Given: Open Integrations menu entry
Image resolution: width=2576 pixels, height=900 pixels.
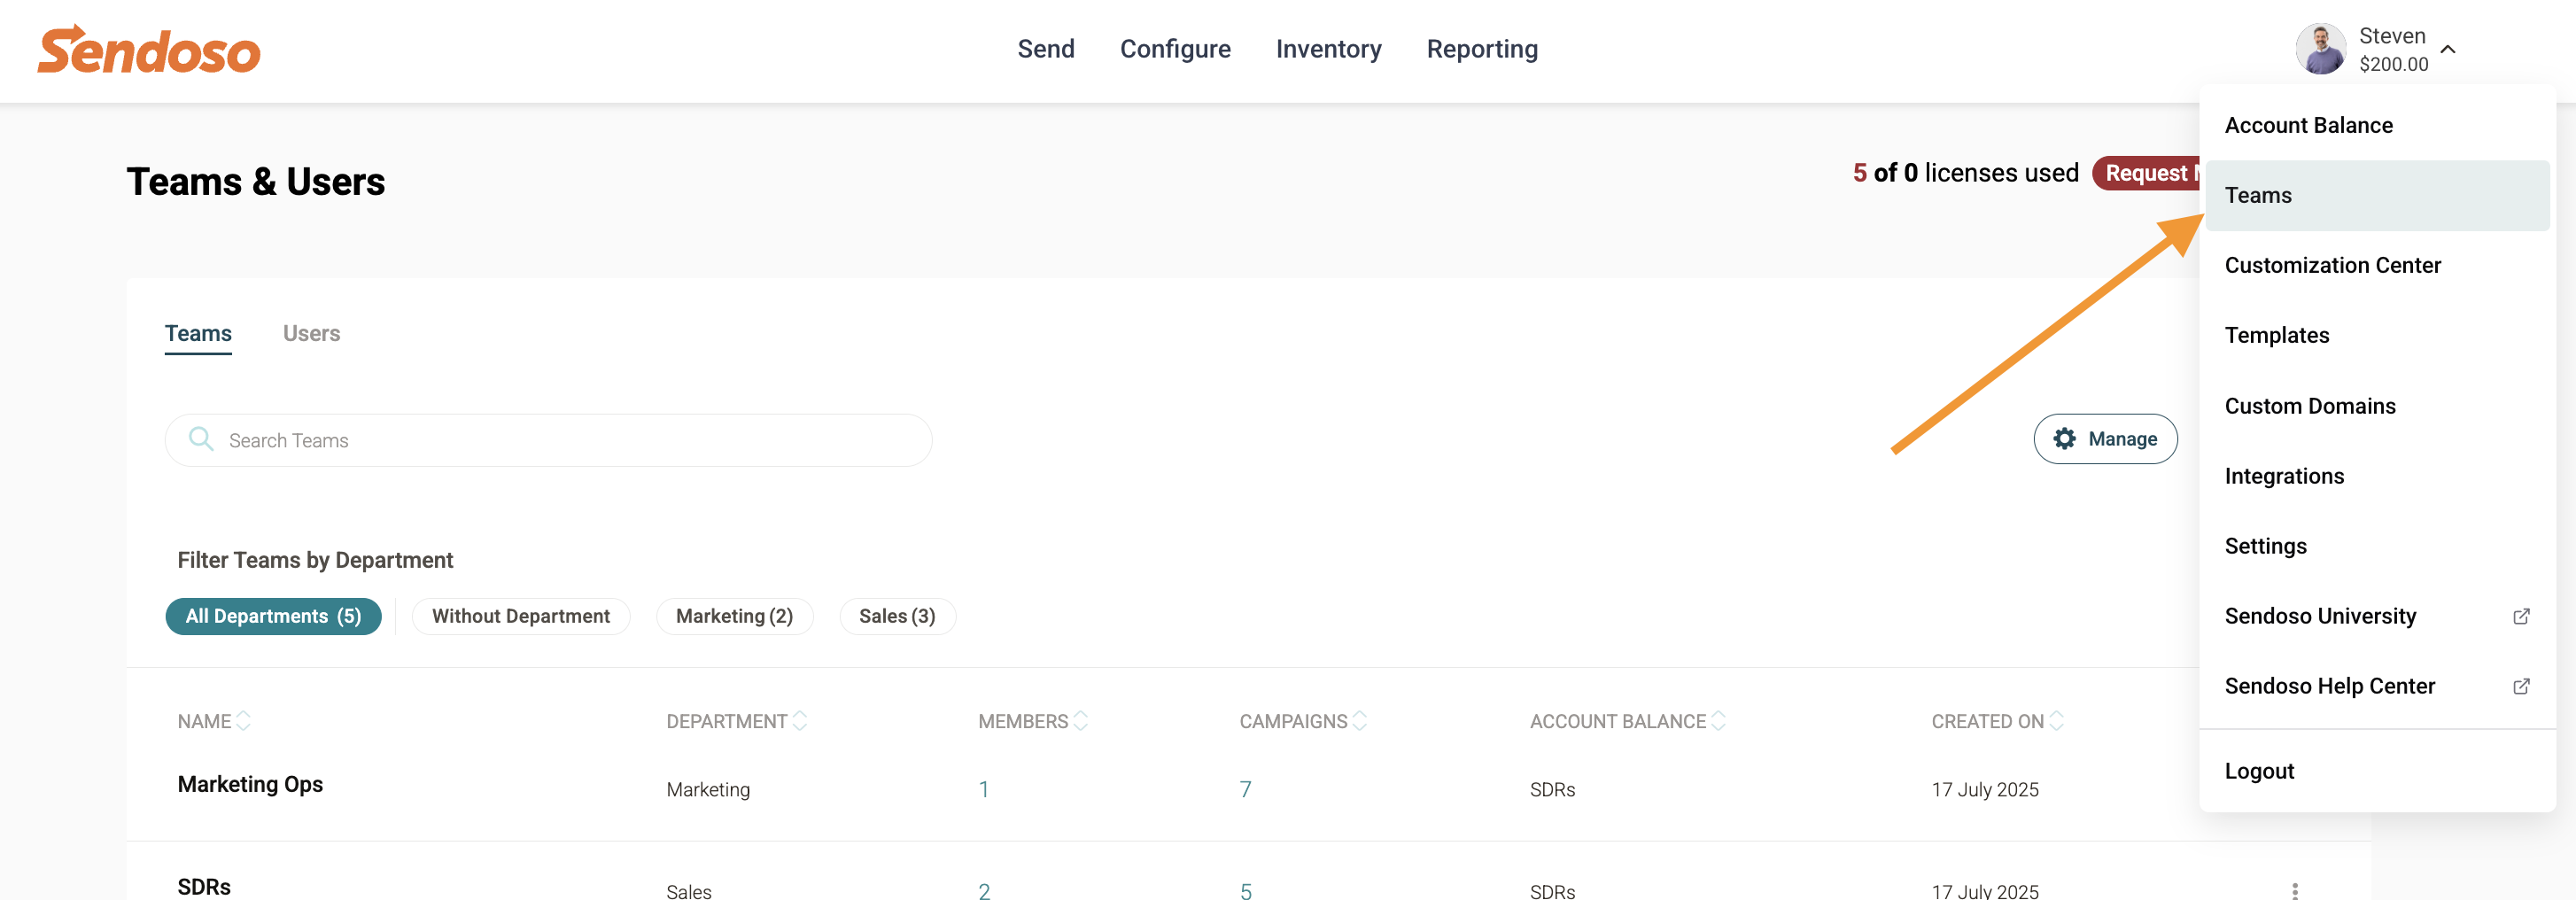Looking at the screenshot, I should (x=2377, y=476).
